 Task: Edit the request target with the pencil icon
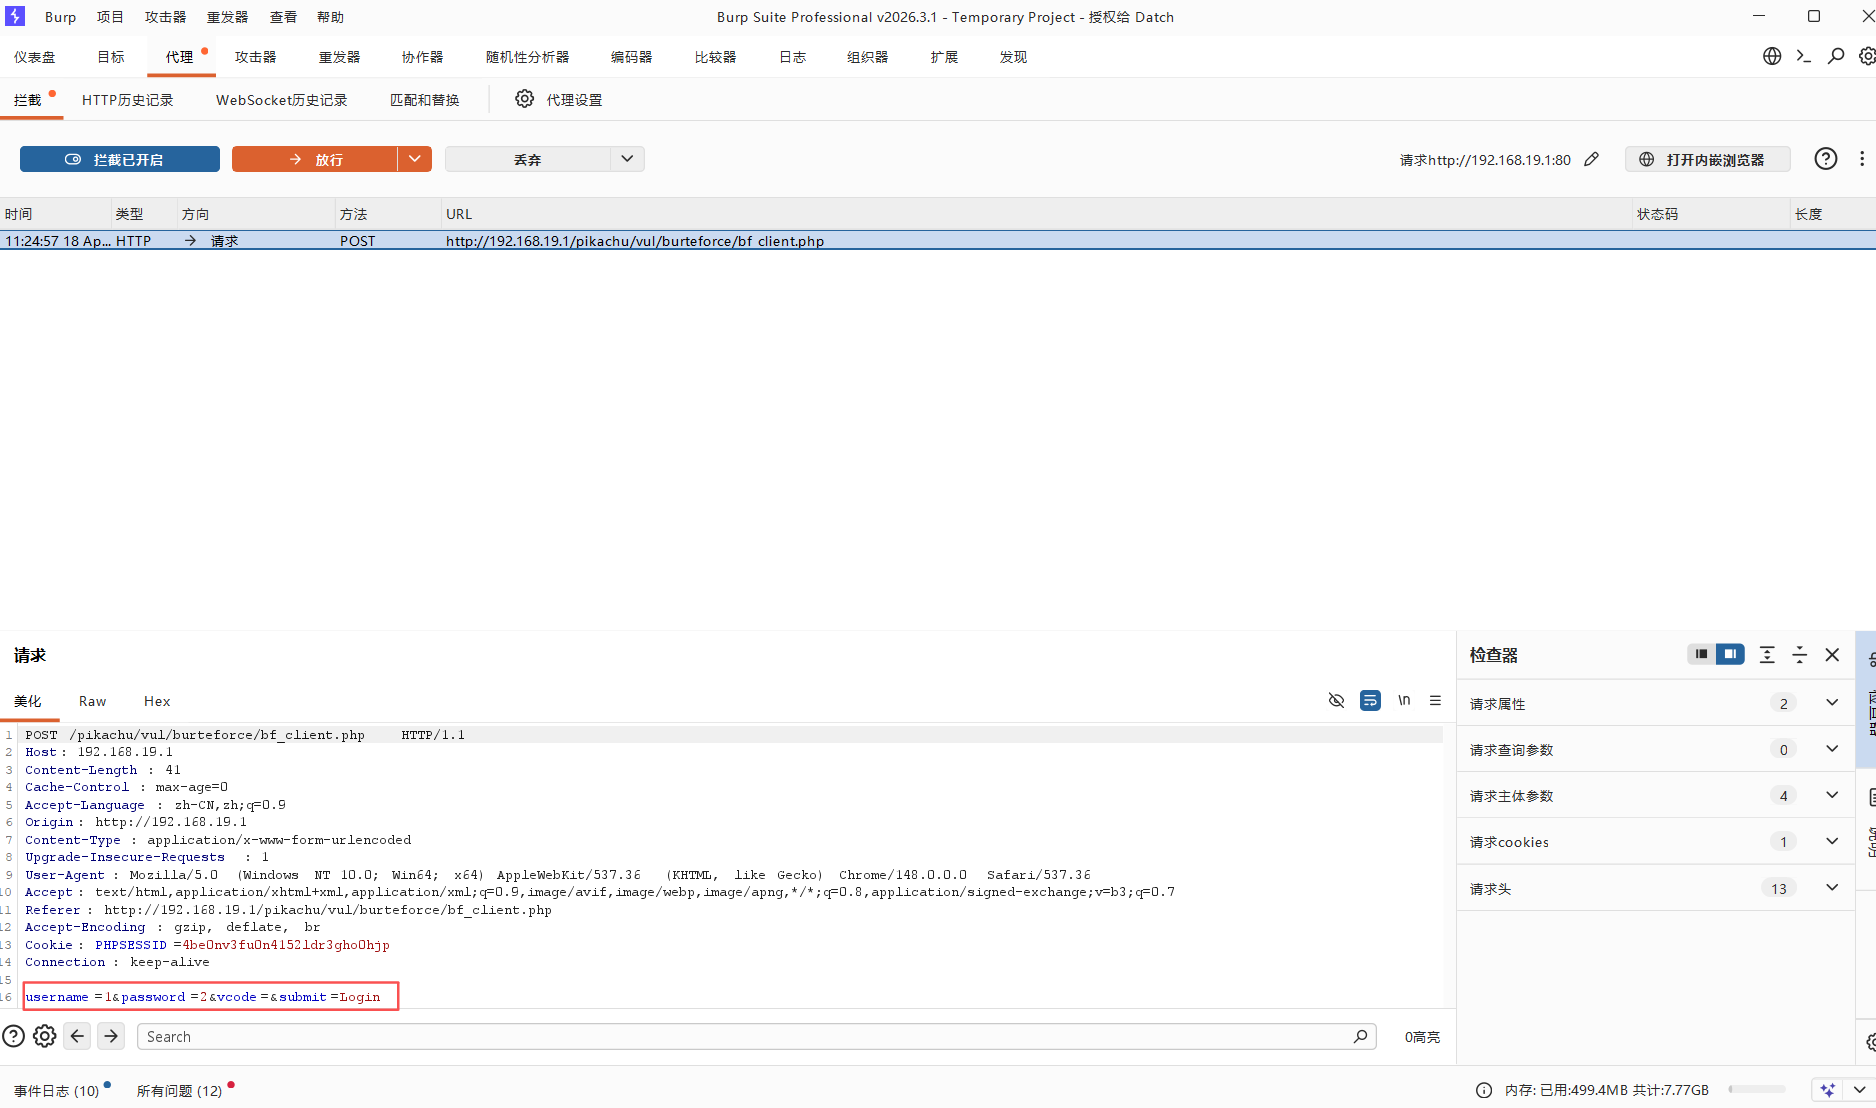(1592, 159)
